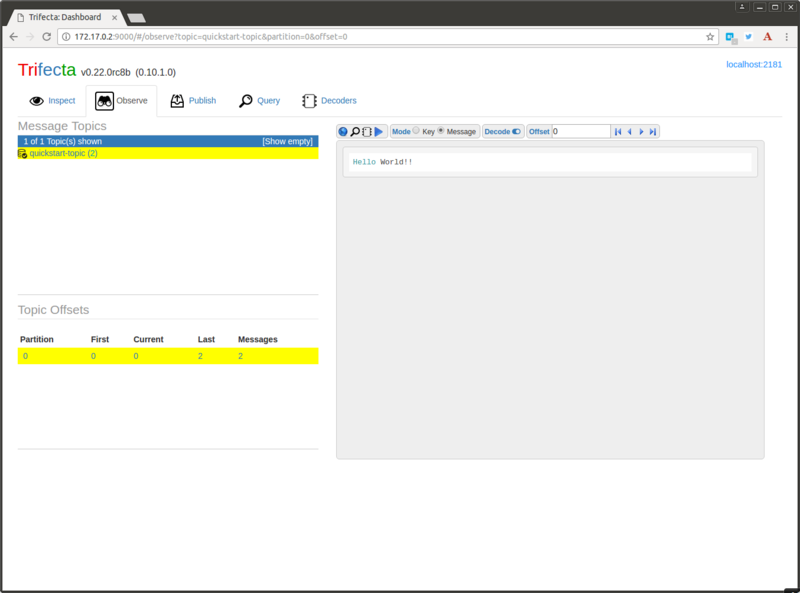800x593 pixels.
Task: Open the Chrome three-dot menu
Action: [x=787, y=37]
